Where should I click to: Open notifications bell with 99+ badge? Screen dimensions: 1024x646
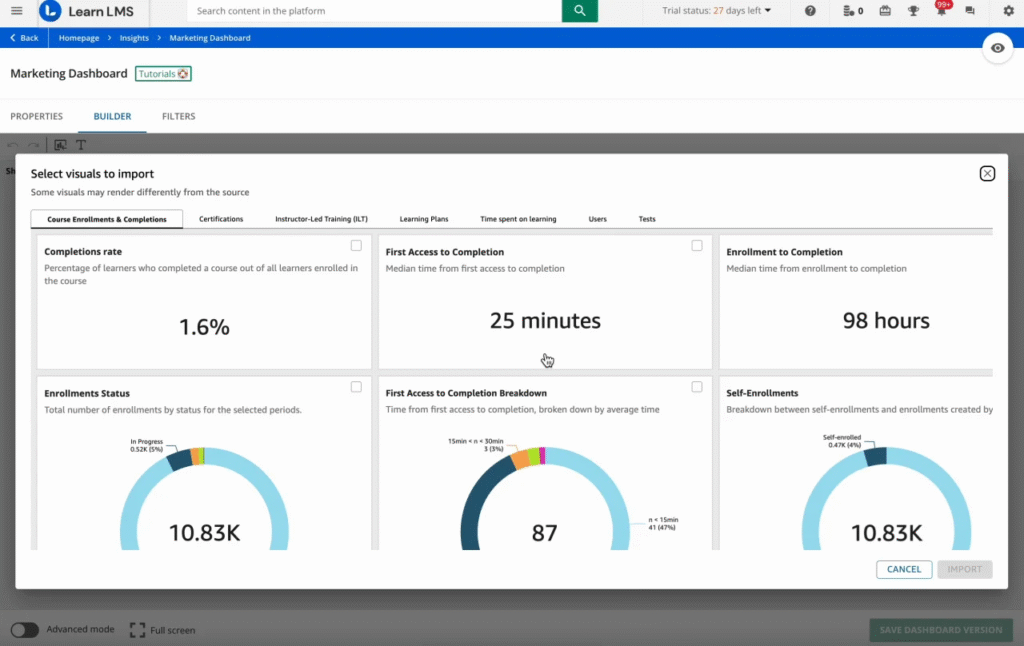point(941,11)
